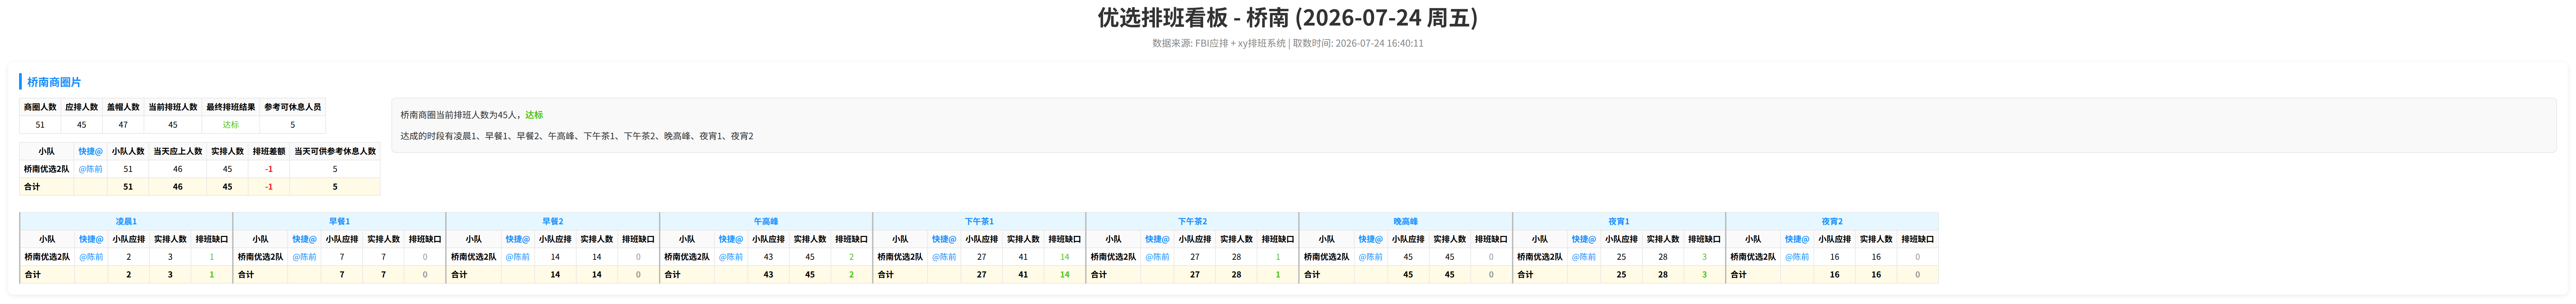Select the 夜宵2 time slot heading
Viewport: 2576px width, 304px height.
pos(1832,221)
